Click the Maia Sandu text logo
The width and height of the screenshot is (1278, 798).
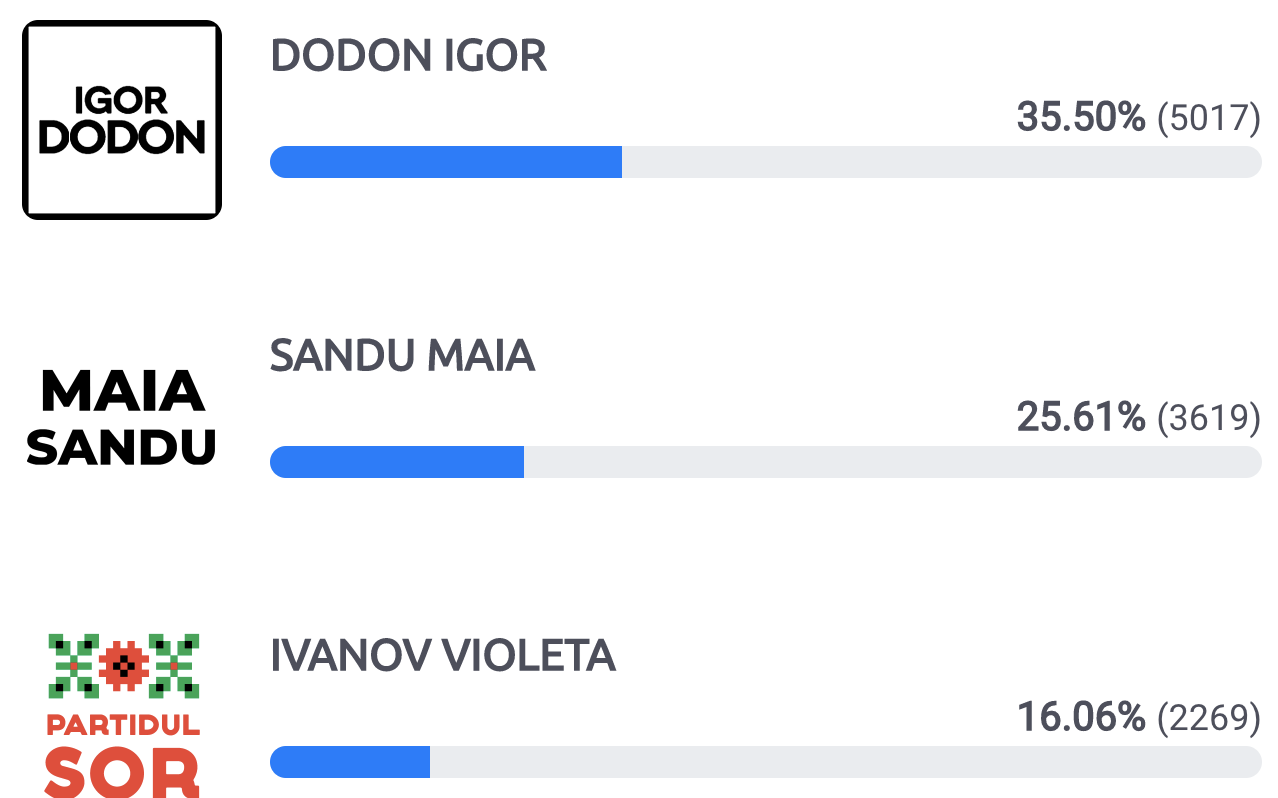tap(122, 418)
